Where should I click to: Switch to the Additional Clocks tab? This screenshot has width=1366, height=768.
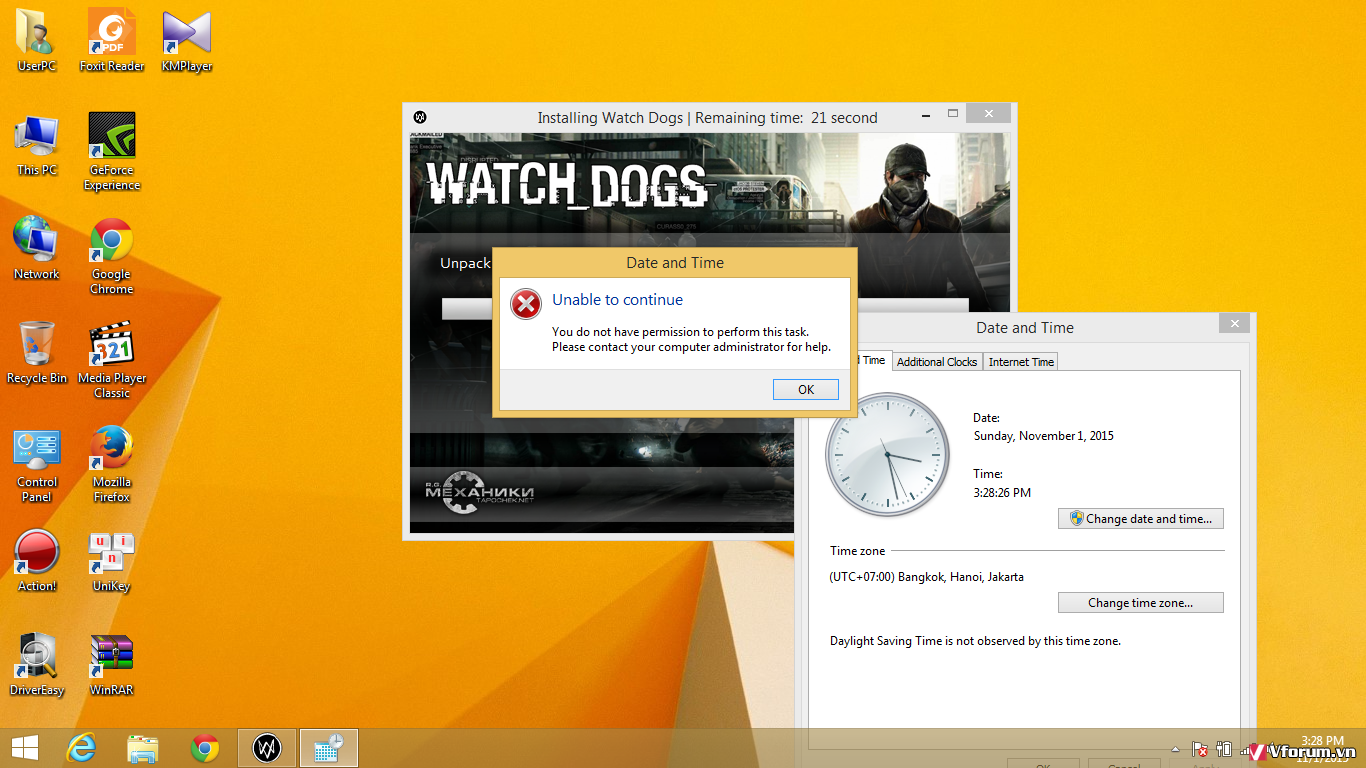click(x=936, y=362)
